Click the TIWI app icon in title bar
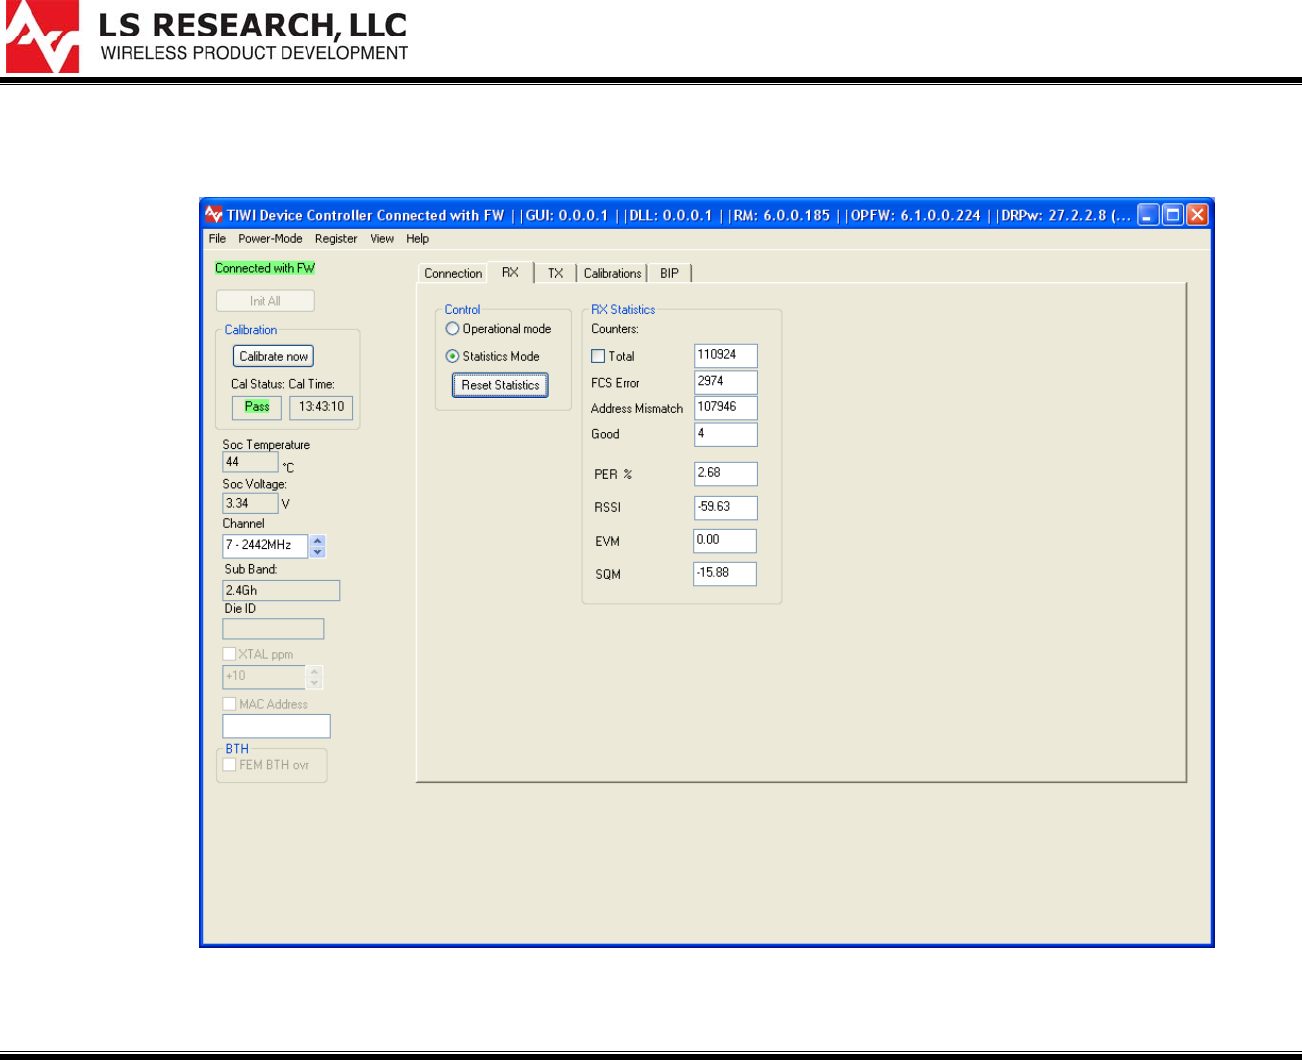This screenshot has width=1302, height=1060. click(214, 215)
